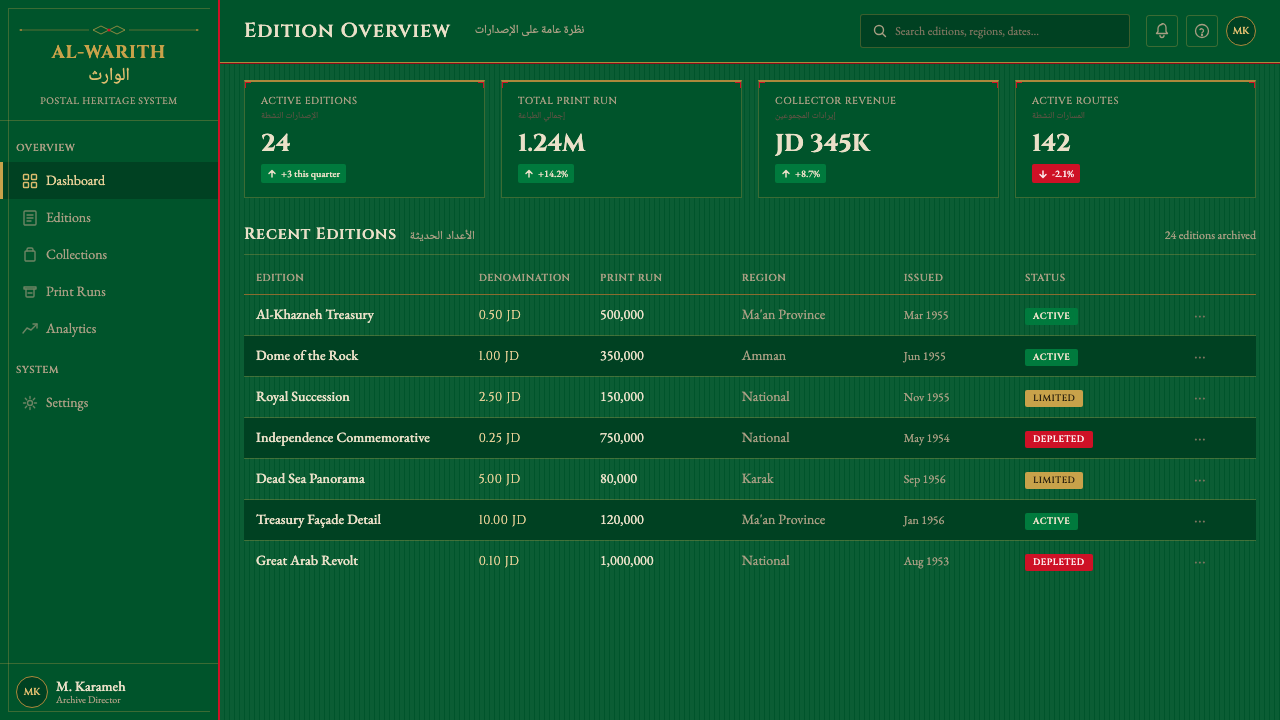Click the Print Runs archive icon
1280x720 pixels.
pyautogui.click(x=30, y=292)
